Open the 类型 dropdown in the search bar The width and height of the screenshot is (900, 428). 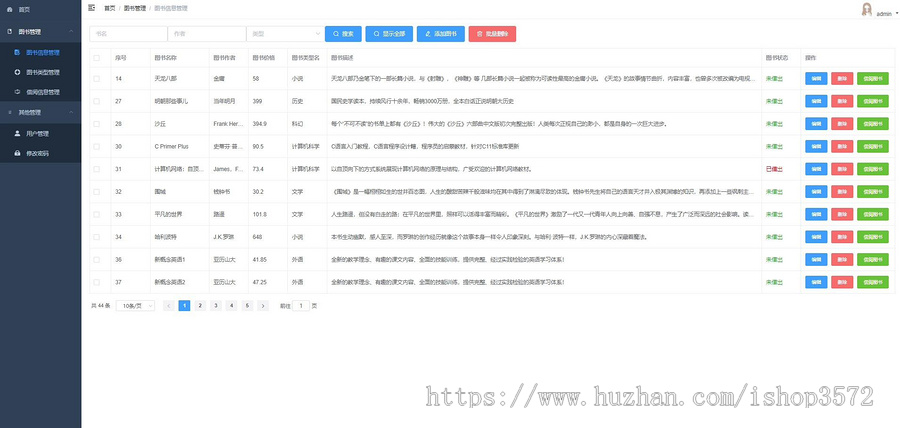tap(285, 34)
